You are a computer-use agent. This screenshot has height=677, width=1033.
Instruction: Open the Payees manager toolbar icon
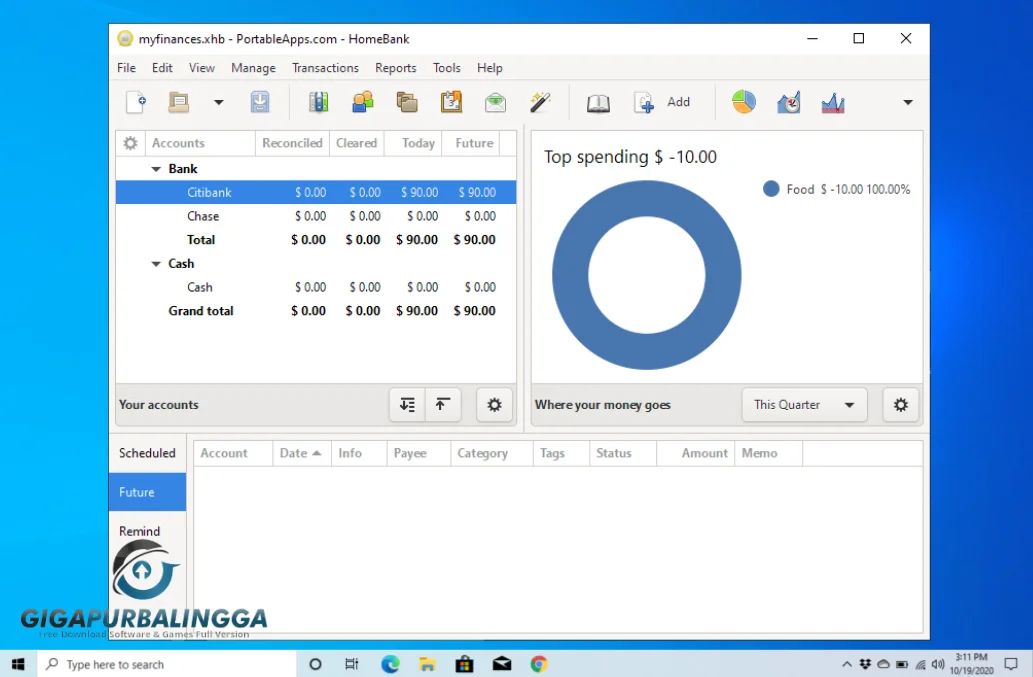[362, 102]
